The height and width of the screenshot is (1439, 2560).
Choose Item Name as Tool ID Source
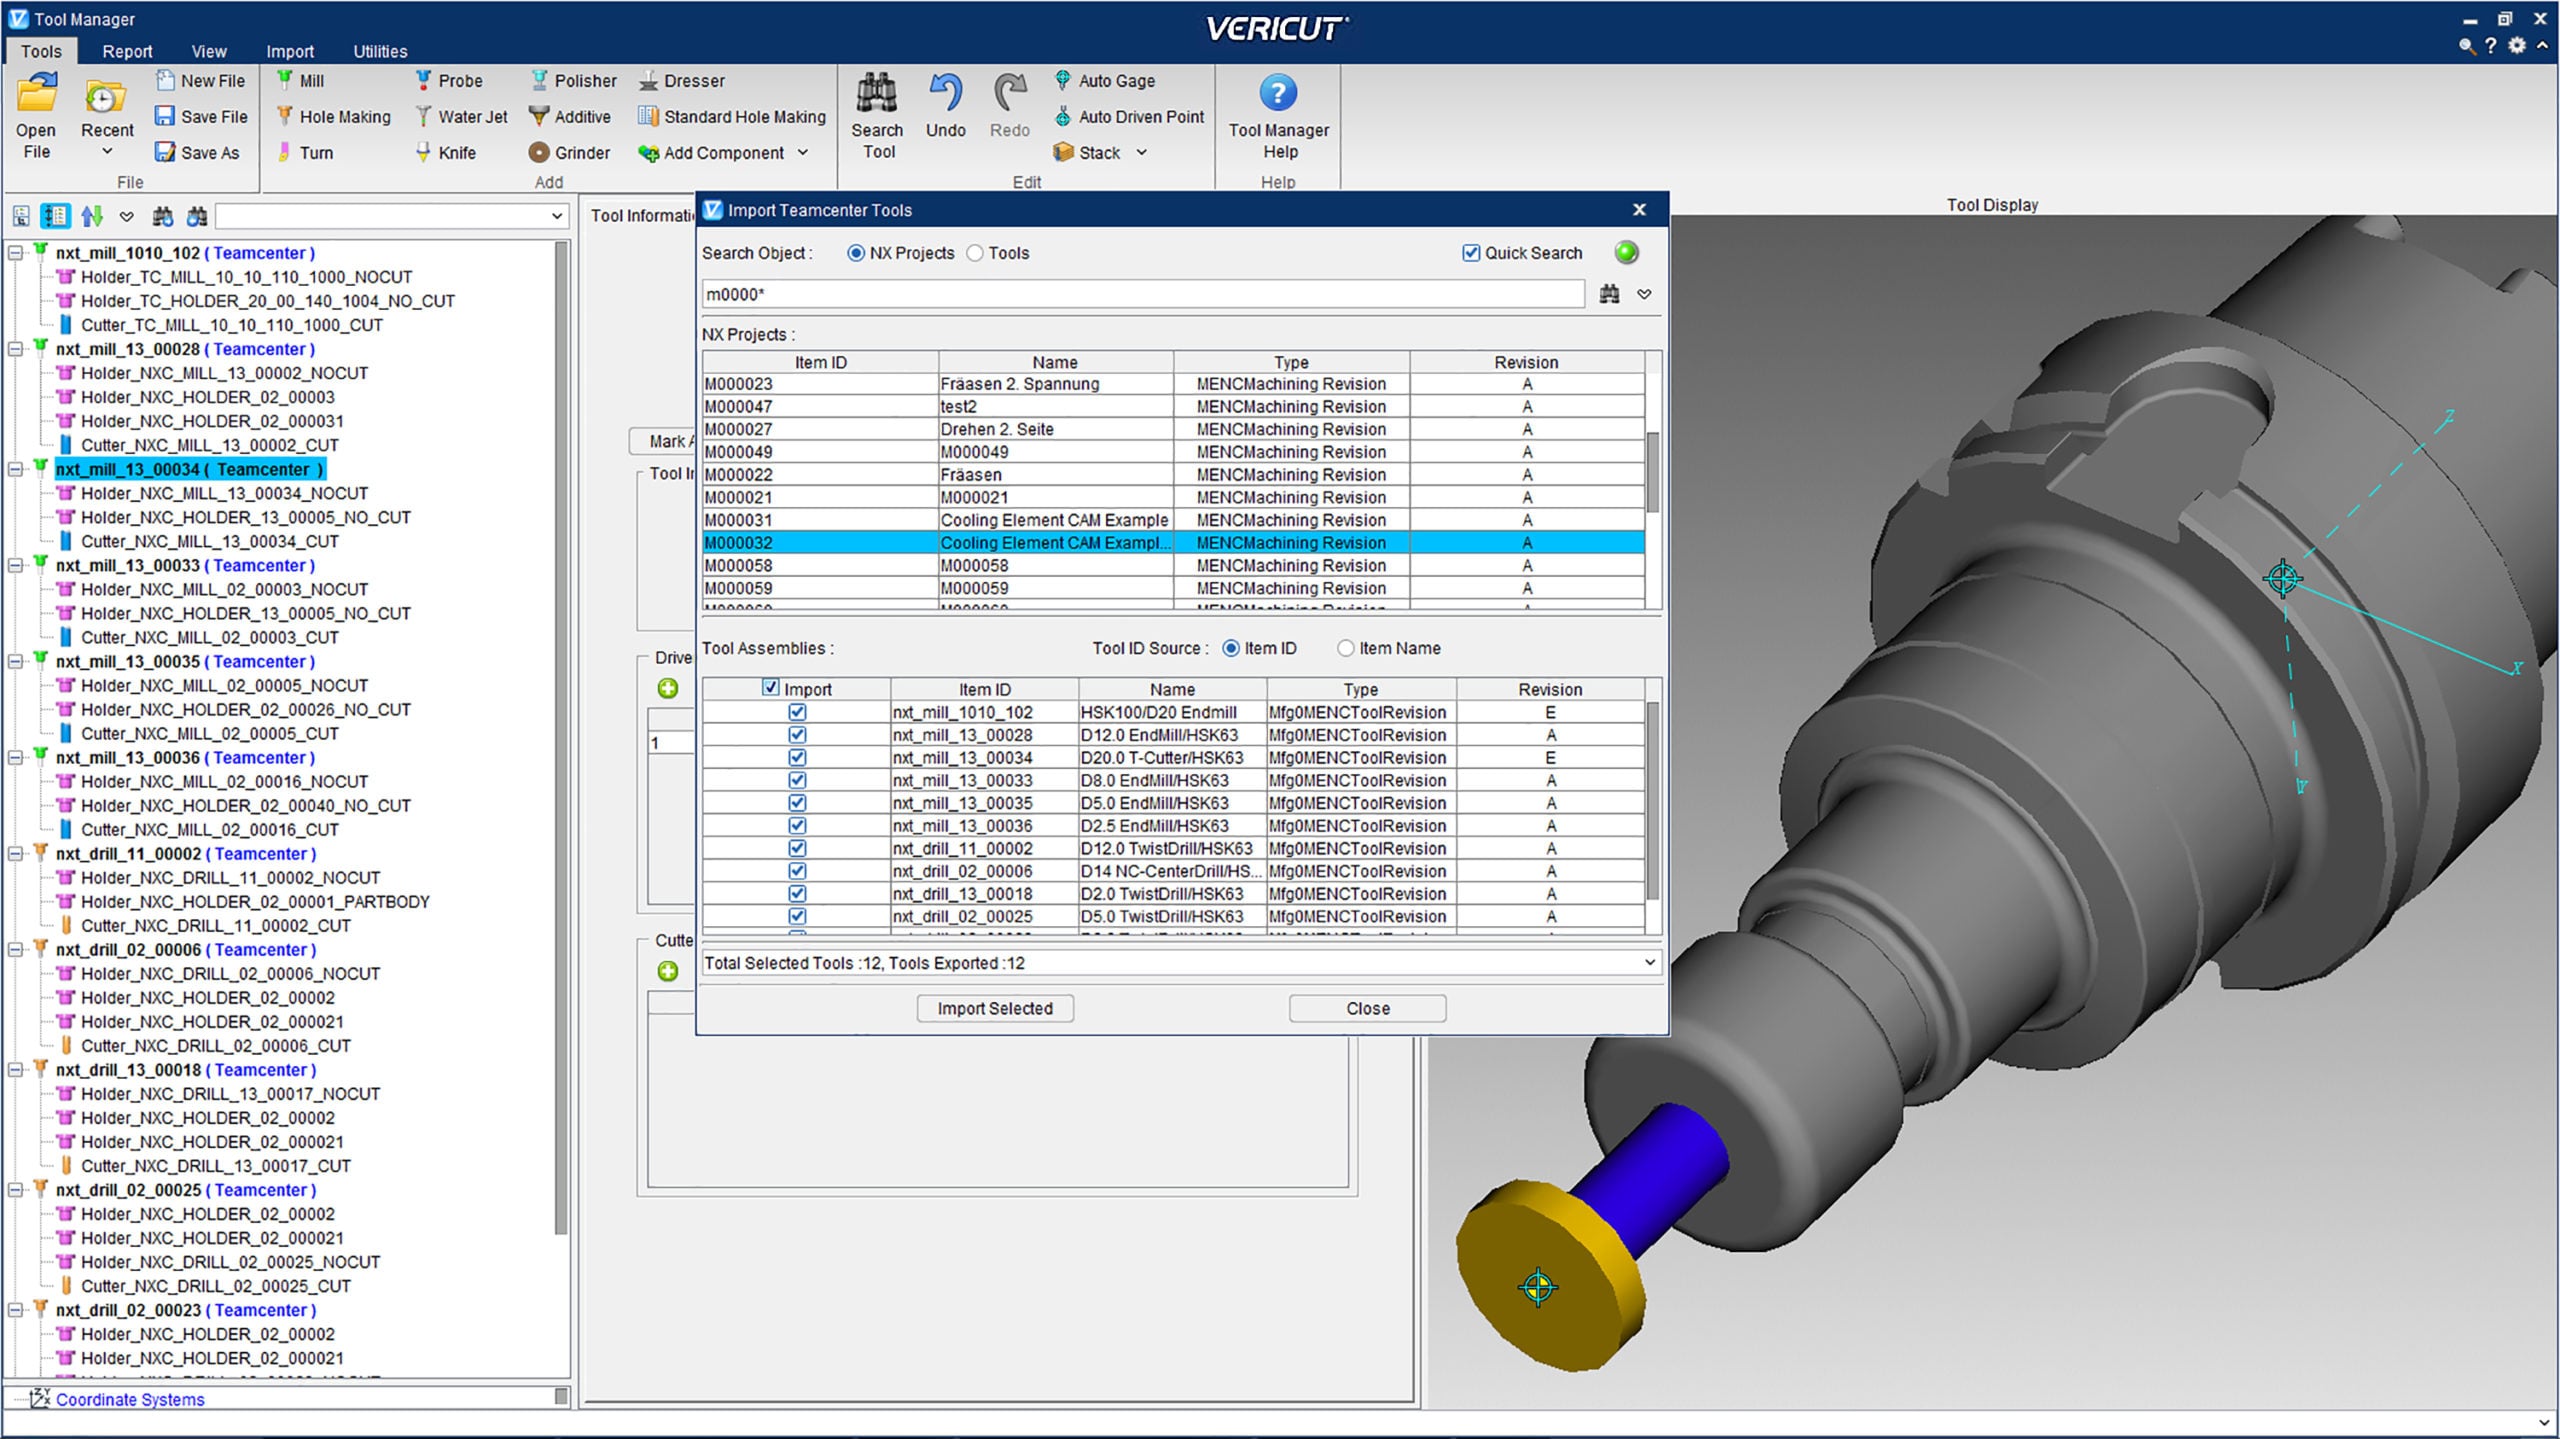click(x=1346, y=648)
